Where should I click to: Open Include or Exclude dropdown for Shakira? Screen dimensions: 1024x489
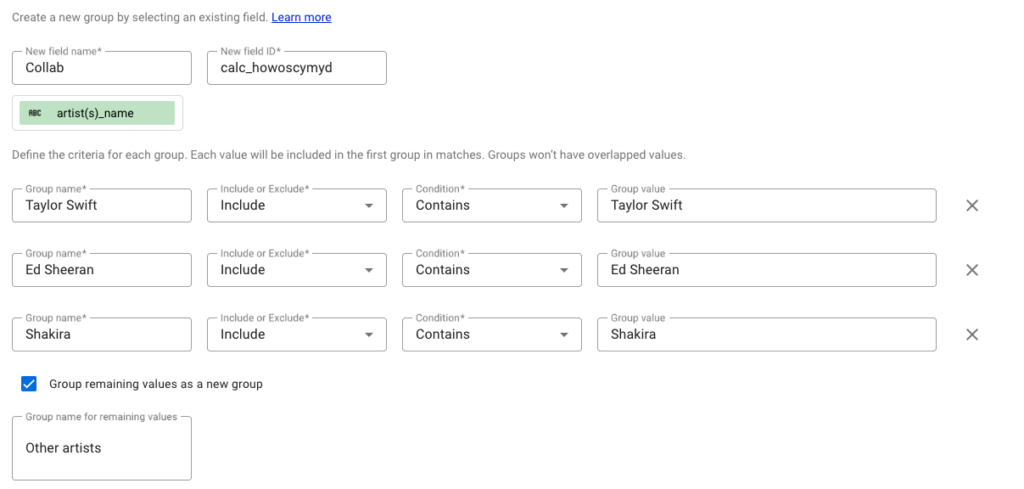[x=296, y=334]
